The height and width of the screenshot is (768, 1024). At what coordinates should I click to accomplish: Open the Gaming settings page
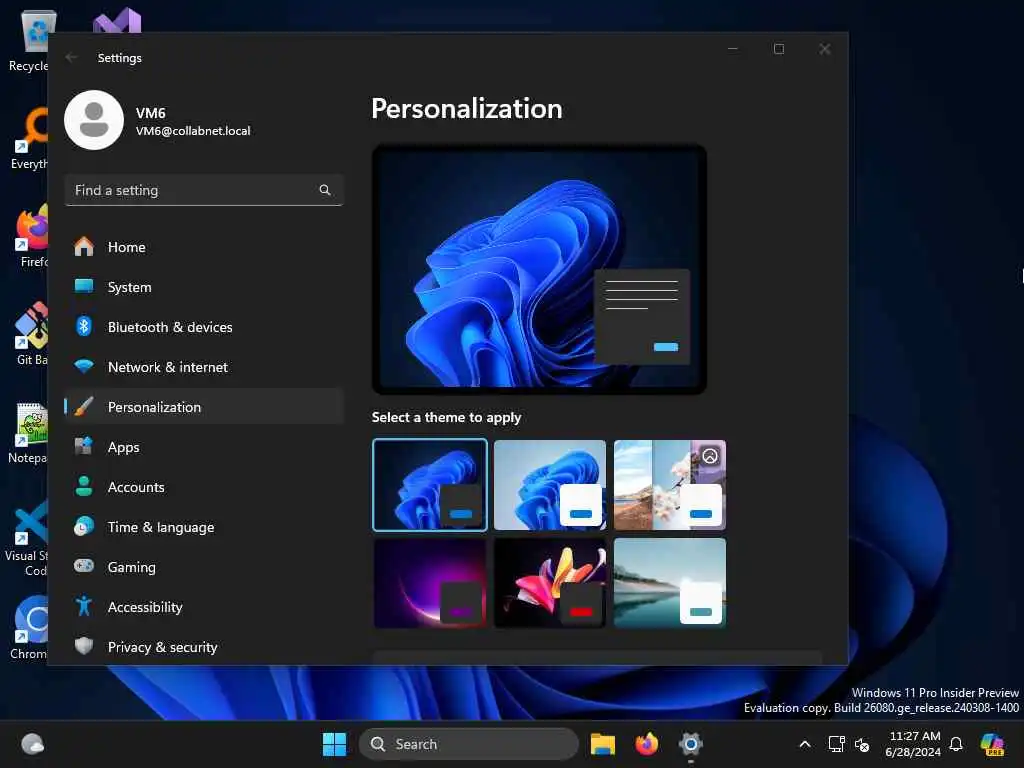(x=204, y=566)
